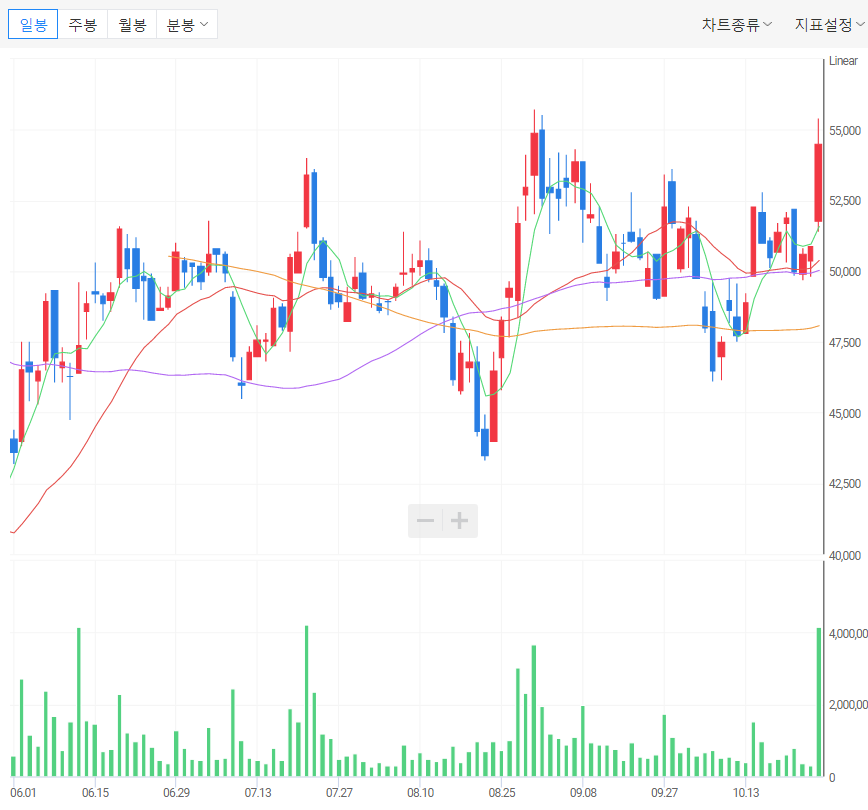Zoom out with the minus button
Screen dimensions: 868x810
425,520
